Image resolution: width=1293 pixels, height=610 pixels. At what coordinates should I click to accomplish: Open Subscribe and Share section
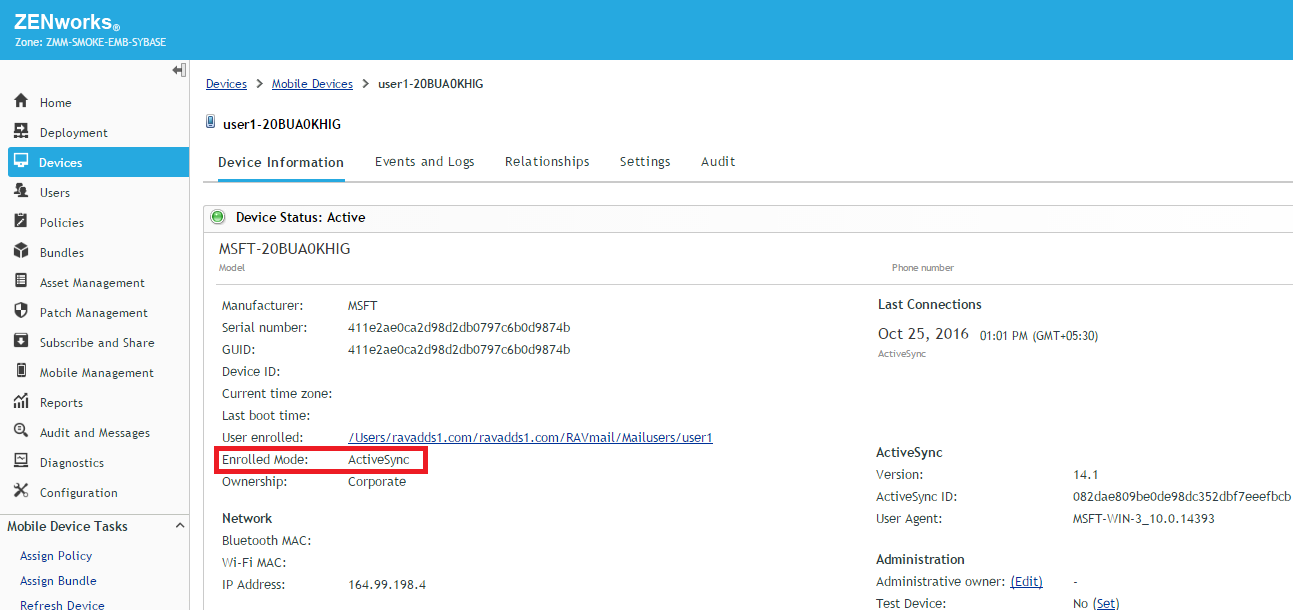(97, 343)
